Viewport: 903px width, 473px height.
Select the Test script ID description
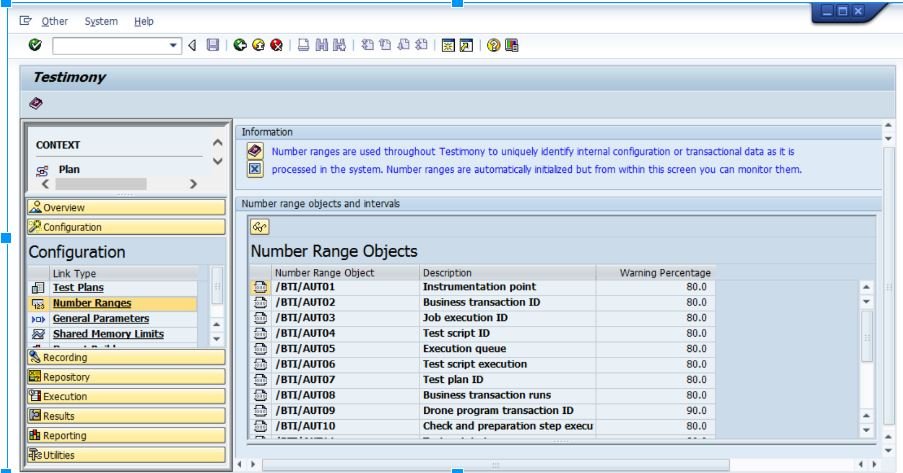[x=507, y=334]
